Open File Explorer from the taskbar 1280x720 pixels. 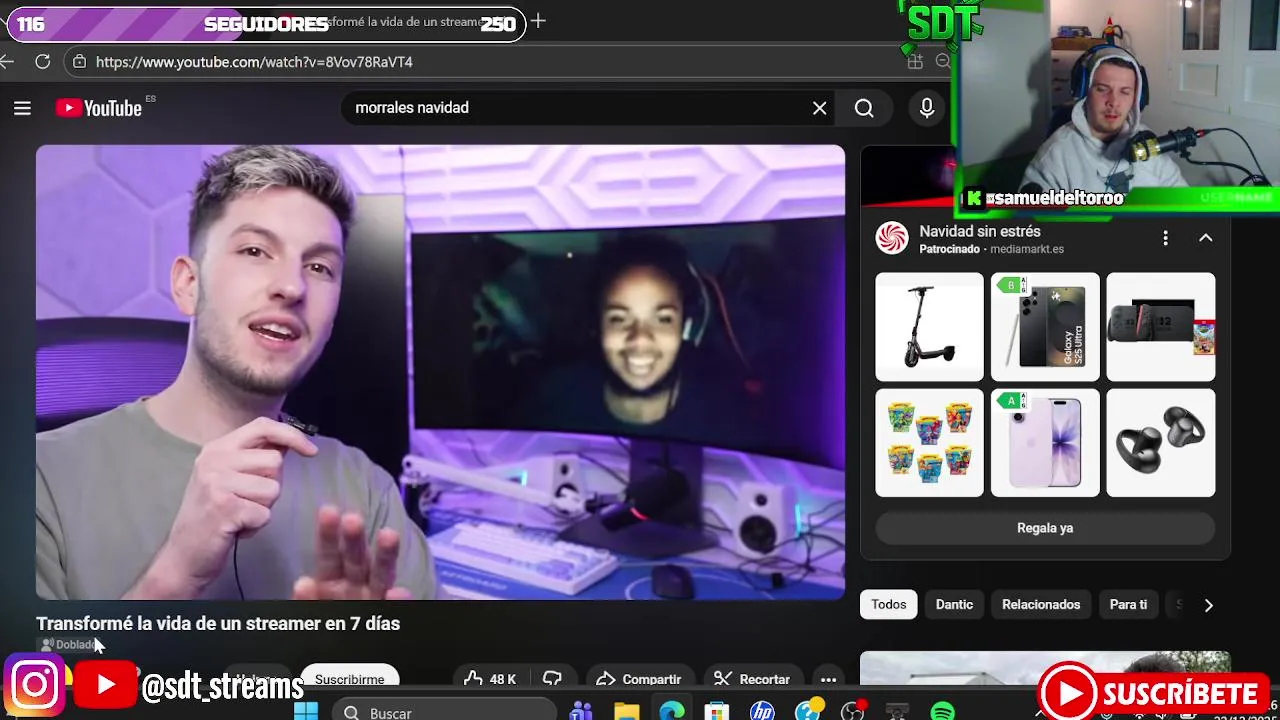pos(626,712)
